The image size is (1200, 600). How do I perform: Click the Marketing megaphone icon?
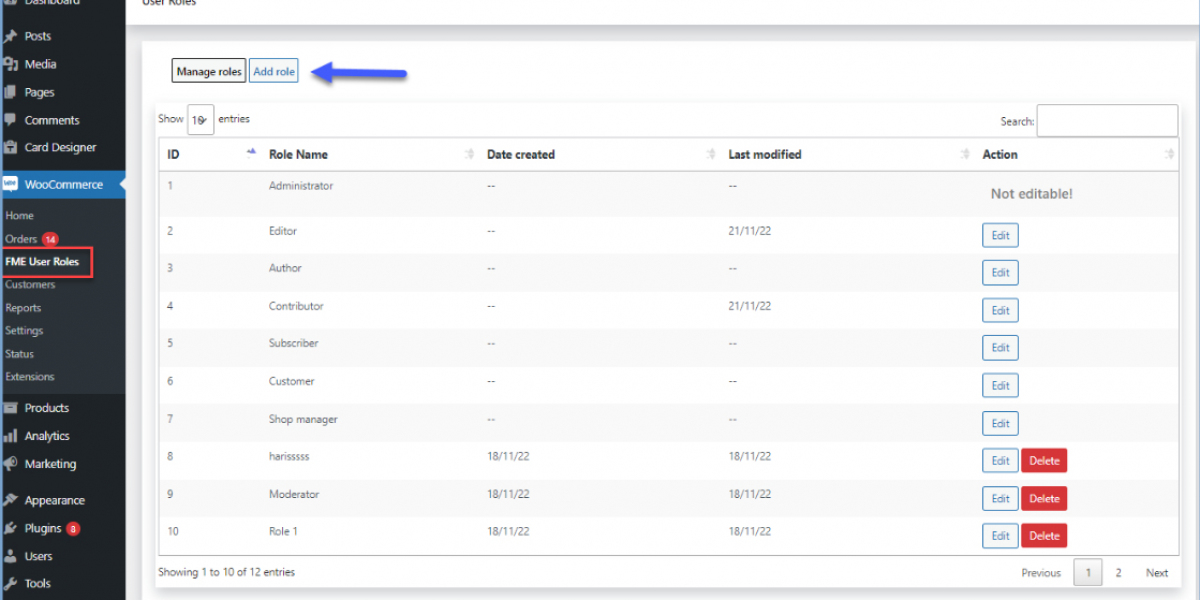[11, 464]
